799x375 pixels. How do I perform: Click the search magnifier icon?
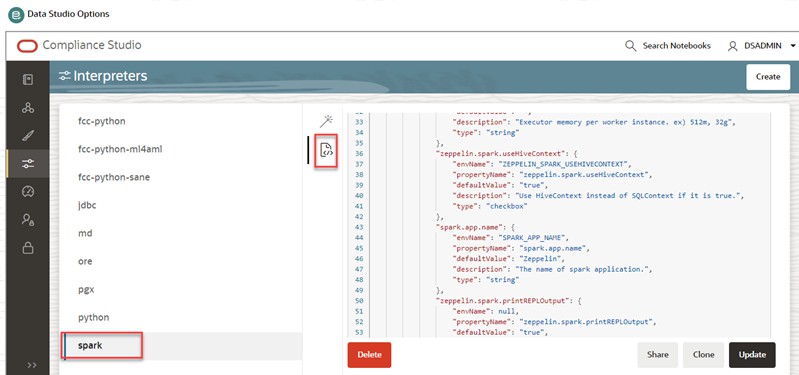(630, 46)
